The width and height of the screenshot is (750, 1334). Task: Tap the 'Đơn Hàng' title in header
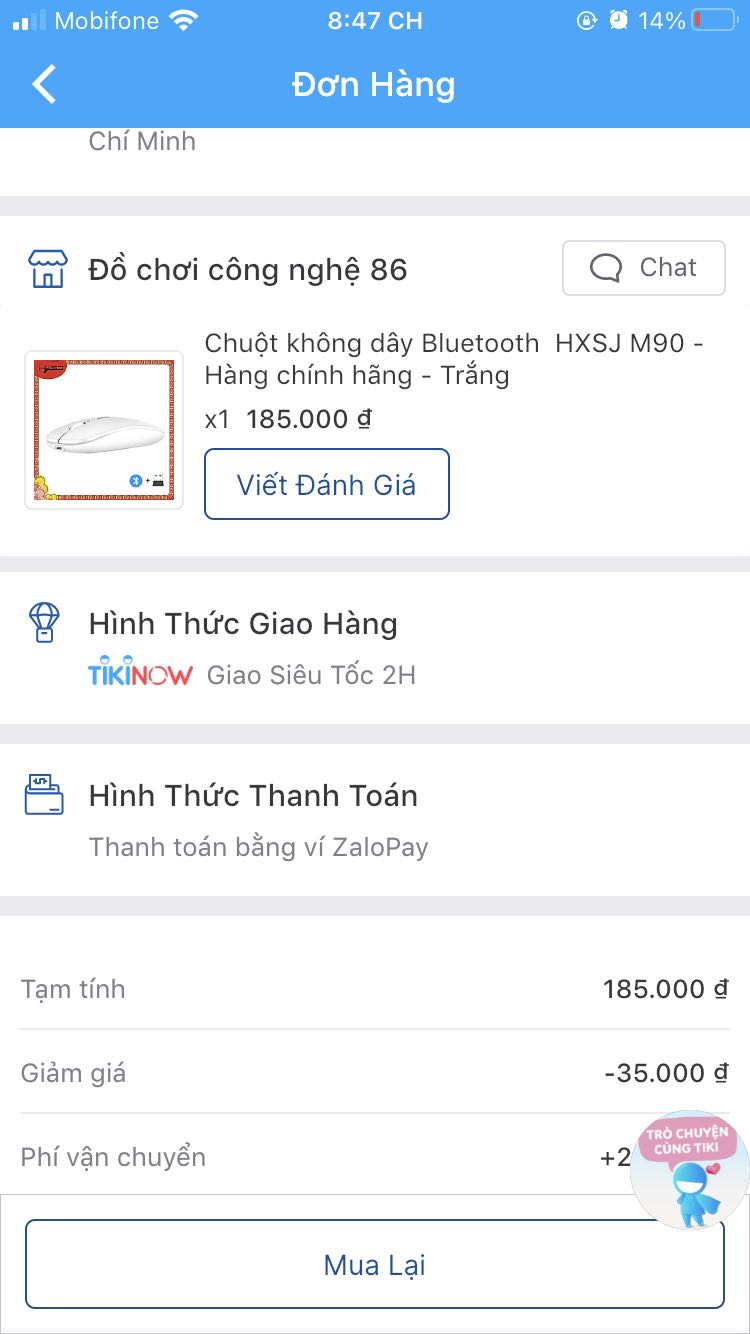pyautogui.click(x=374, y=84)
